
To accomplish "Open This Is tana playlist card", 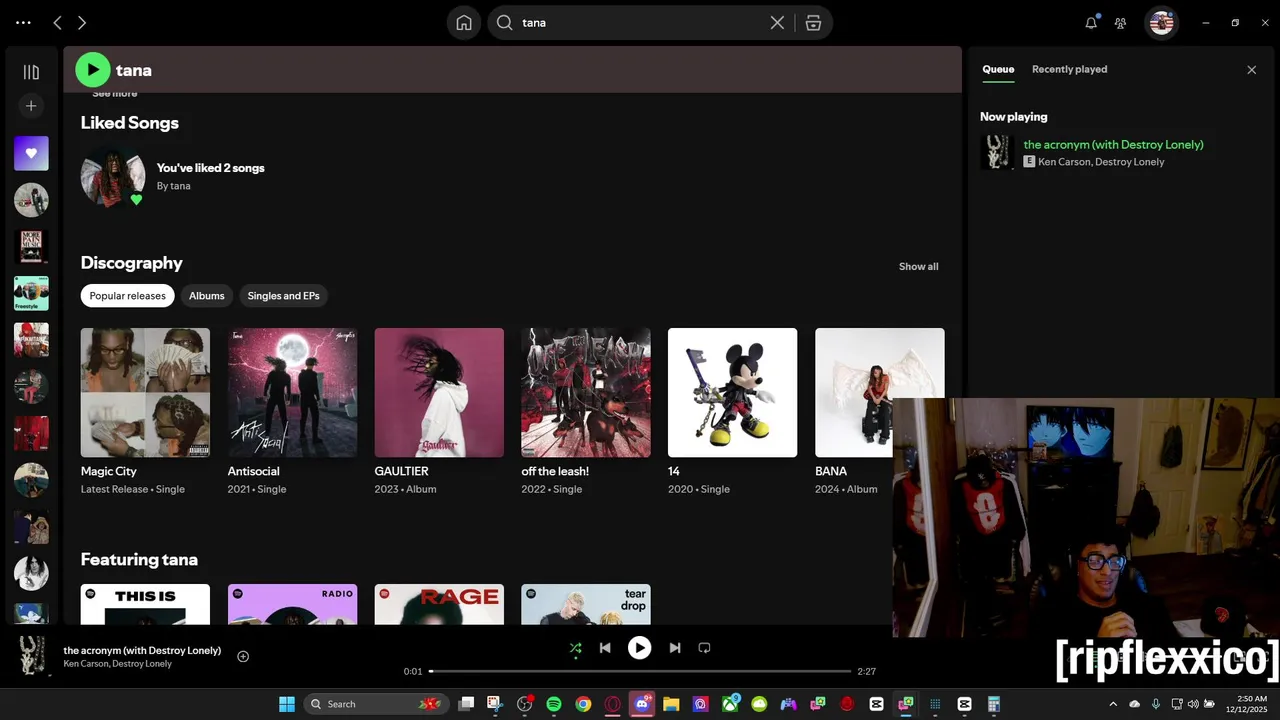I will (145, 604).
